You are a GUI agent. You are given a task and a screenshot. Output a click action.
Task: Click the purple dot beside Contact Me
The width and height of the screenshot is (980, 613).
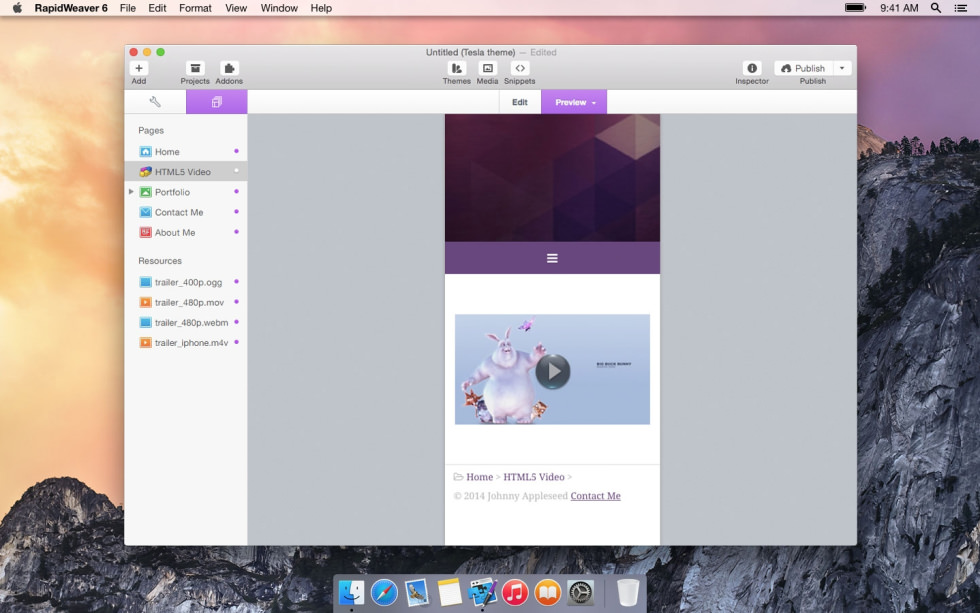click(236, 212)
